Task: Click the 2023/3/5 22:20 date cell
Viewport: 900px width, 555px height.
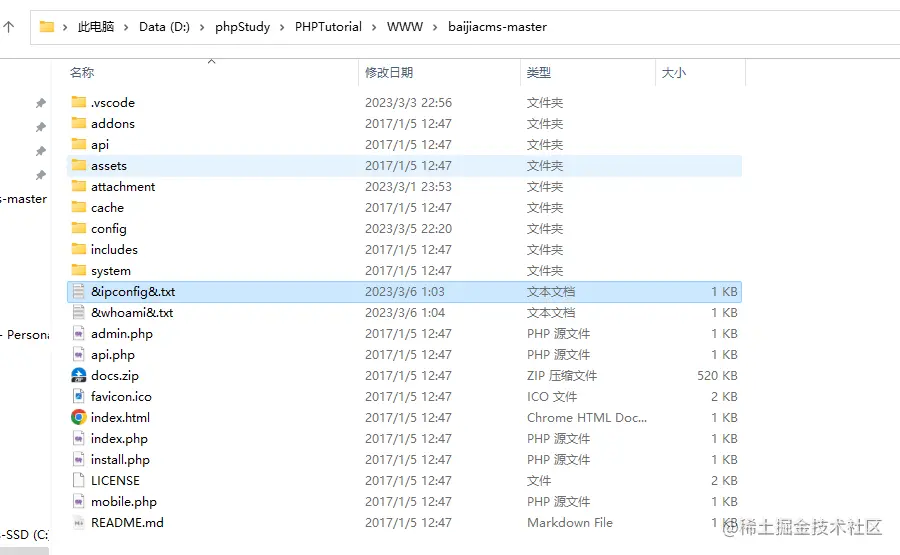Action: click(408, 228)
